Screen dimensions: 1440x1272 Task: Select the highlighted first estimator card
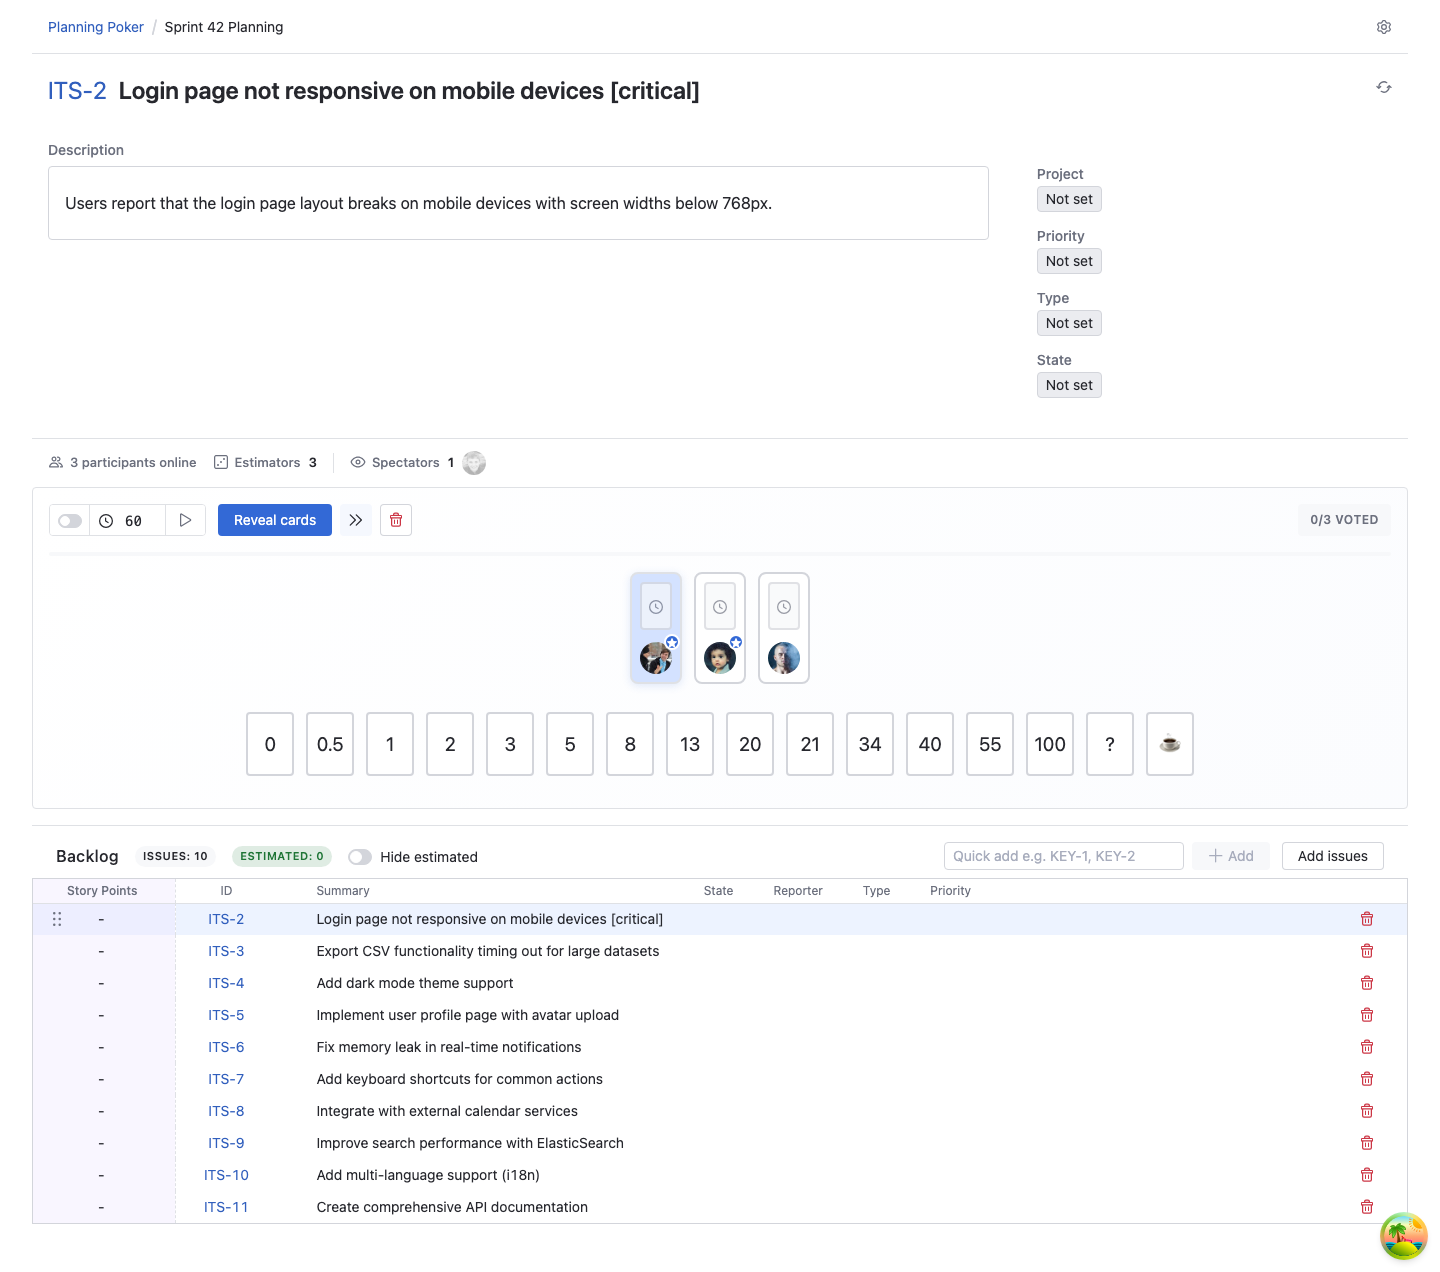tap(656, 628)
